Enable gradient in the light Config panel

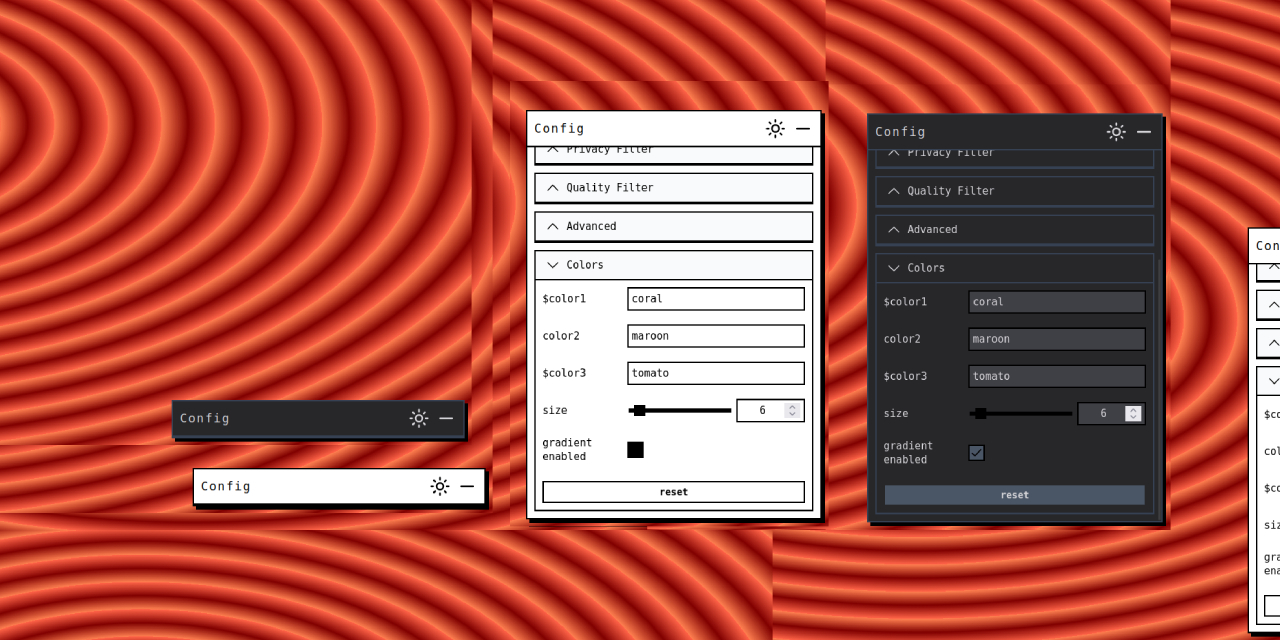point(635,449)
